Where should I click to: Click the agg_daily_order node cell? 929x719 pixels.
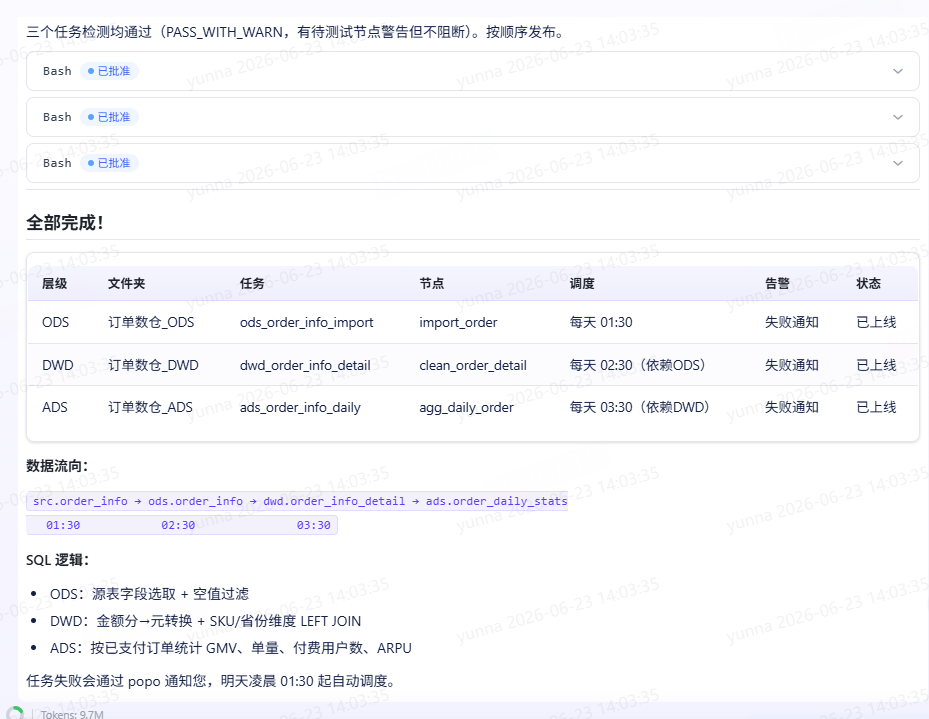tap(466, 407)
